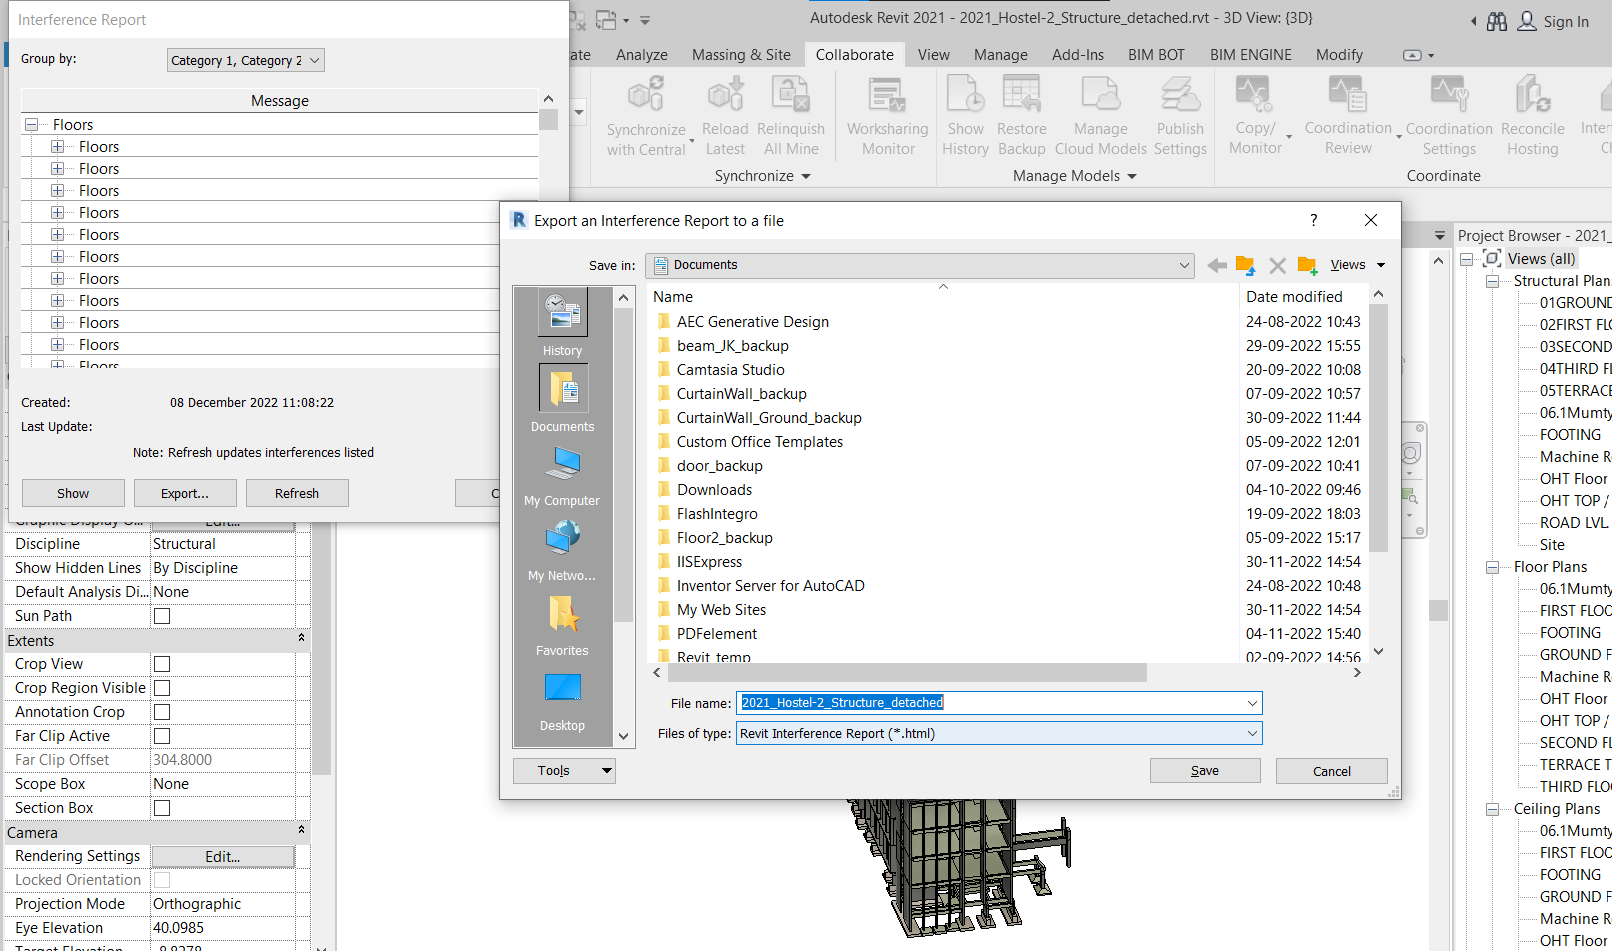This screenshot has height=951, width=1612.
Task: Create a new folder with the dialog toolbar icon
Action: tap(1307, 265)
